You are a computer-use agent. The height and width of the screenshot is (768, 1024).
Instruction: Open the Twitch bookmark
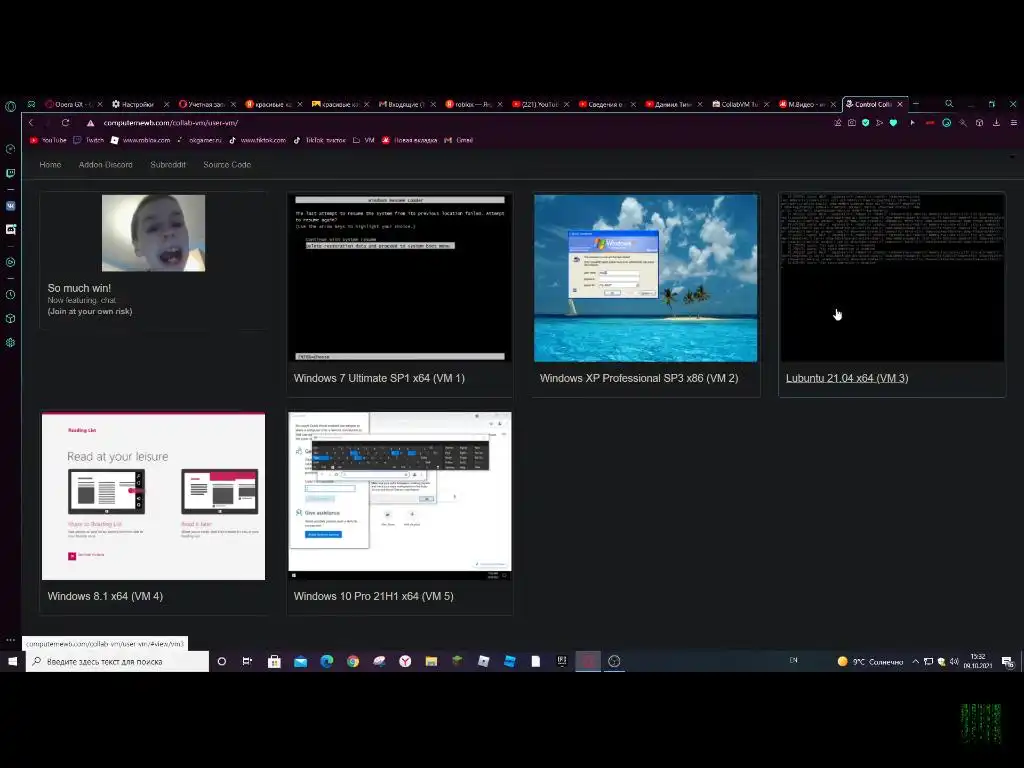point(89,140)
